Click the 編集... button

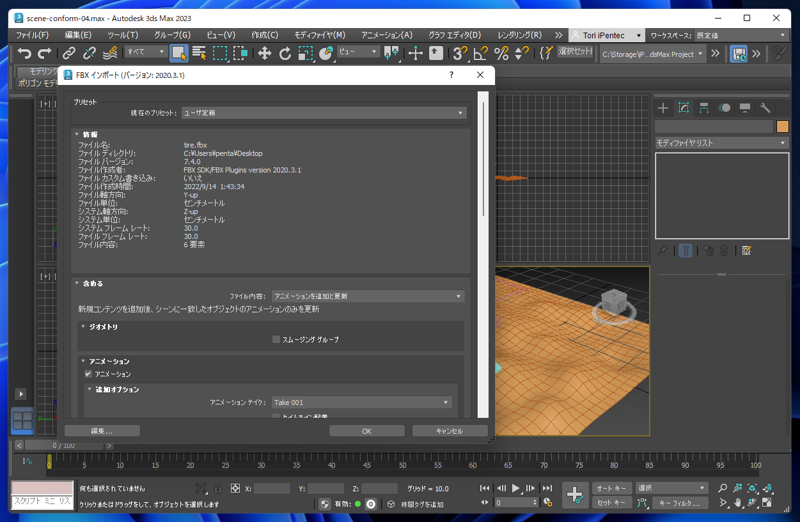point(102,431)
